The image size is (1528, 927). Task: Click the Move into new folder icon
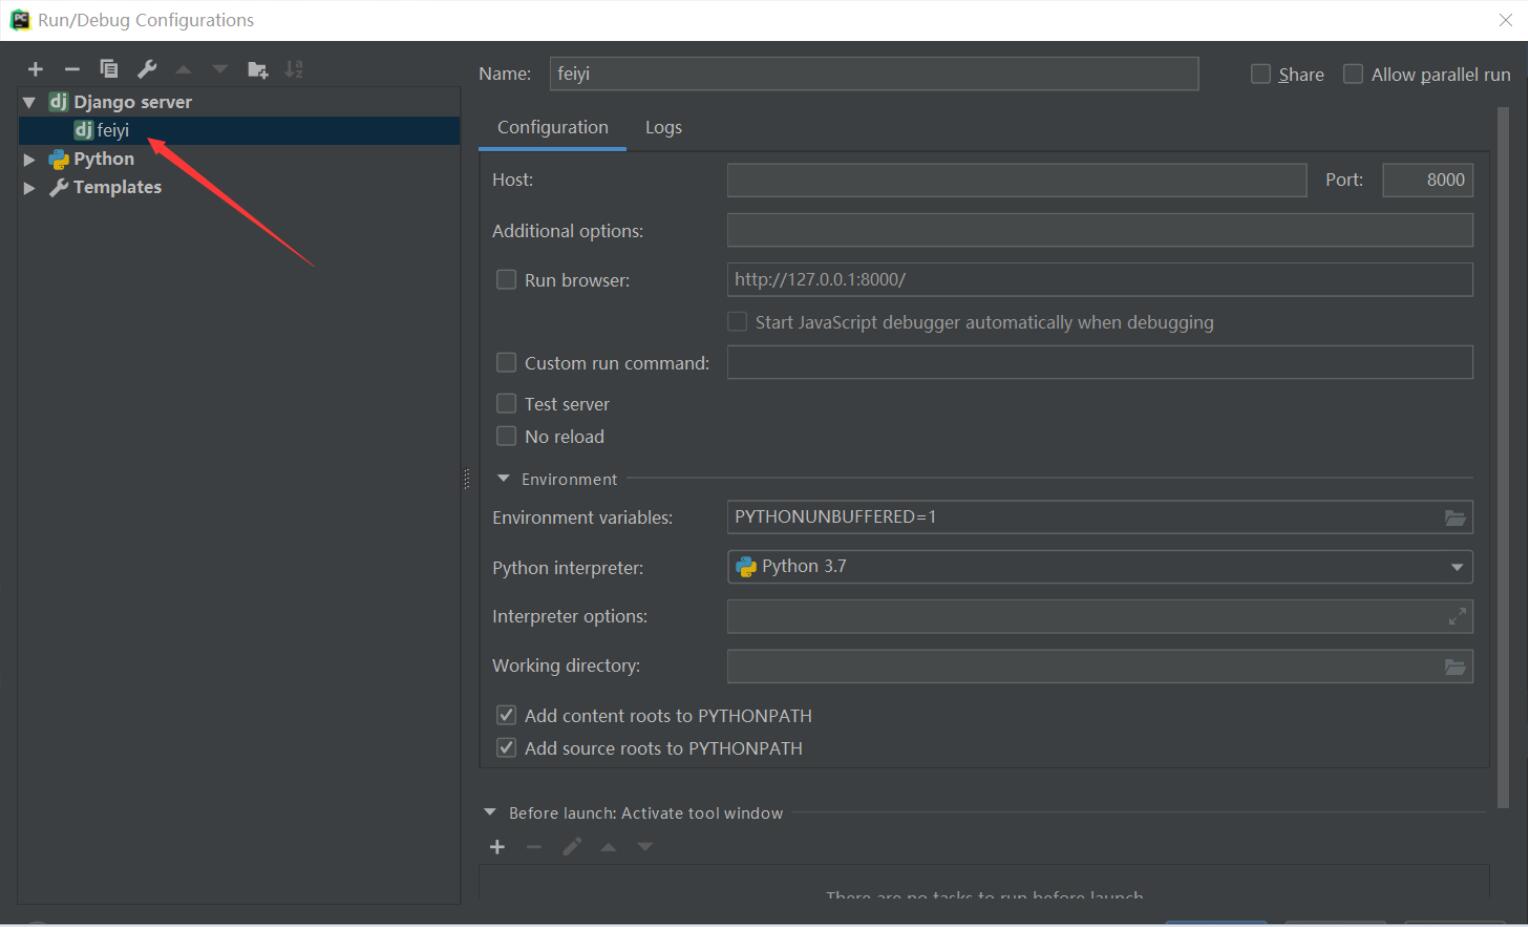257,69
